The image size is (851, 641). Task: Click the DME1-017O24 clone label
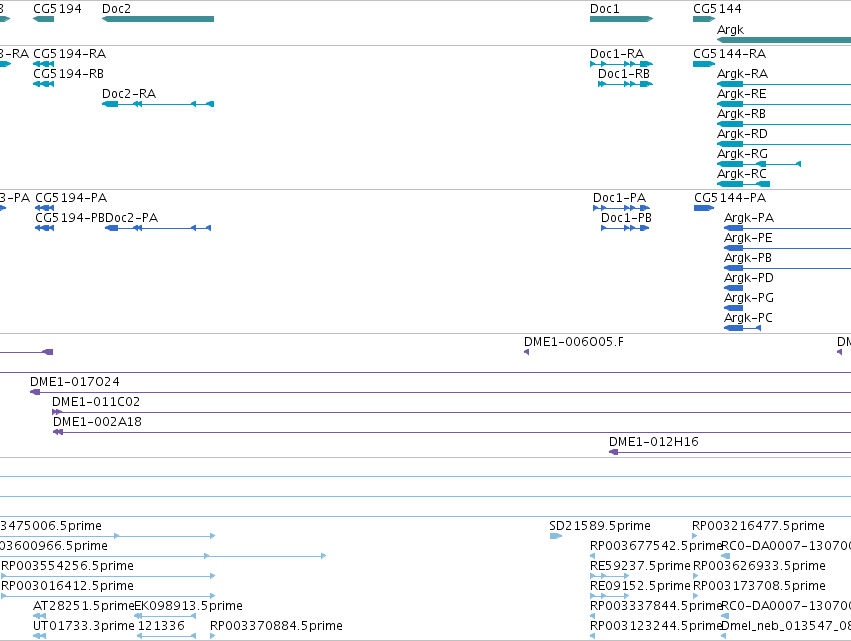[x=75, y=382]
